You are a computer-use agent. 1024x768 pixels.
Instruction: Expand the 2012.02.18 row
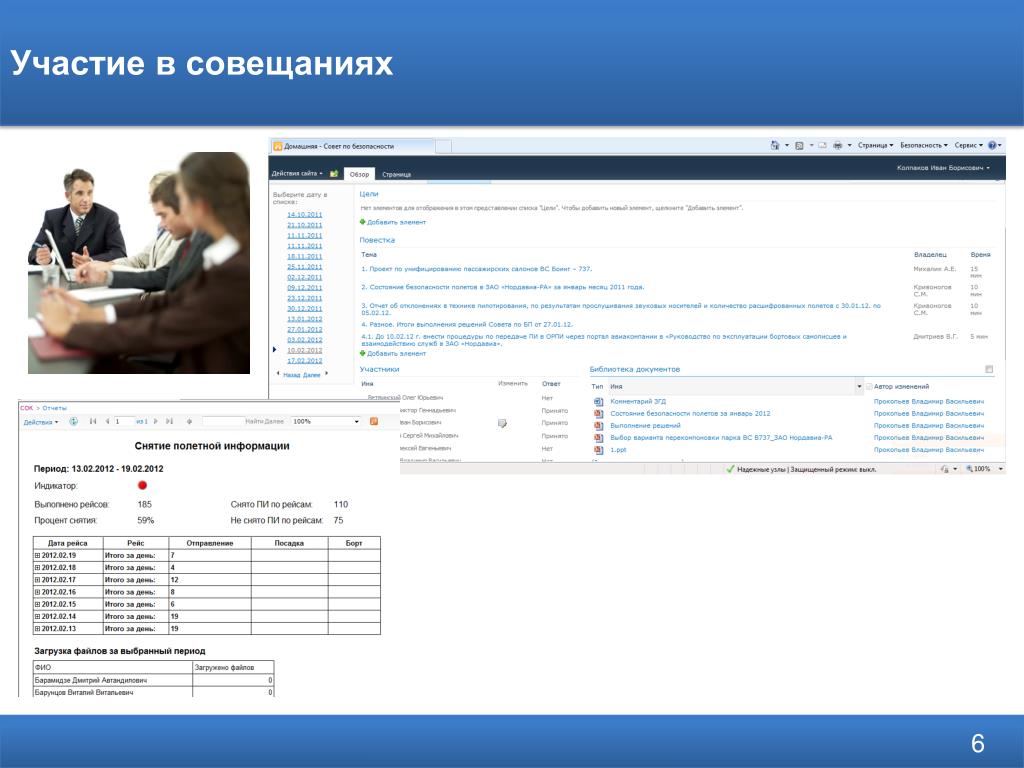click(x=37, y=568)
